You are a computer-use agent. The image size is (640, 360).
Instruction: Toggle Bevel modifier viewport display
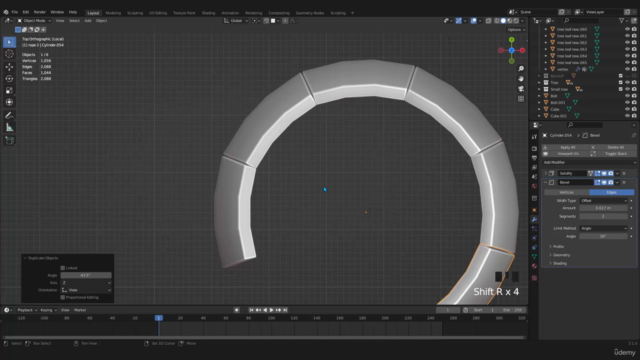tap(604, 182)
